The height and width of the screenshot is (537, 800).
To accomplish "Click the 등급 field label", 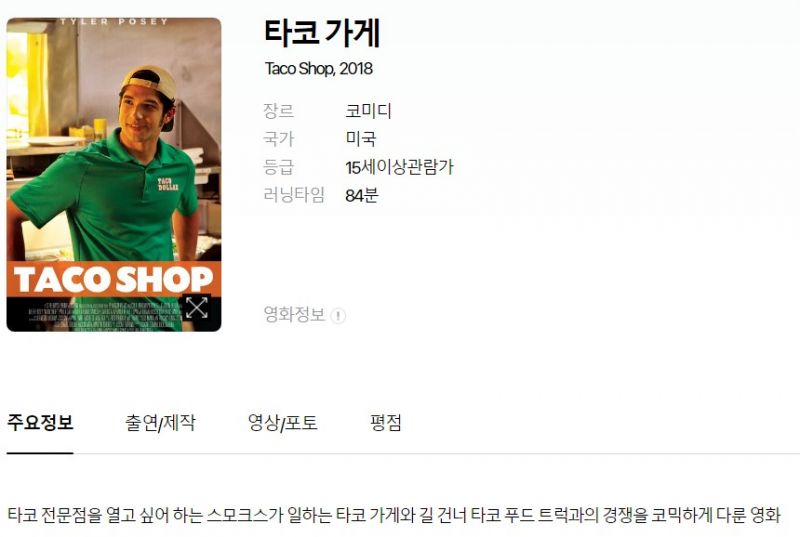I will 278,167.
